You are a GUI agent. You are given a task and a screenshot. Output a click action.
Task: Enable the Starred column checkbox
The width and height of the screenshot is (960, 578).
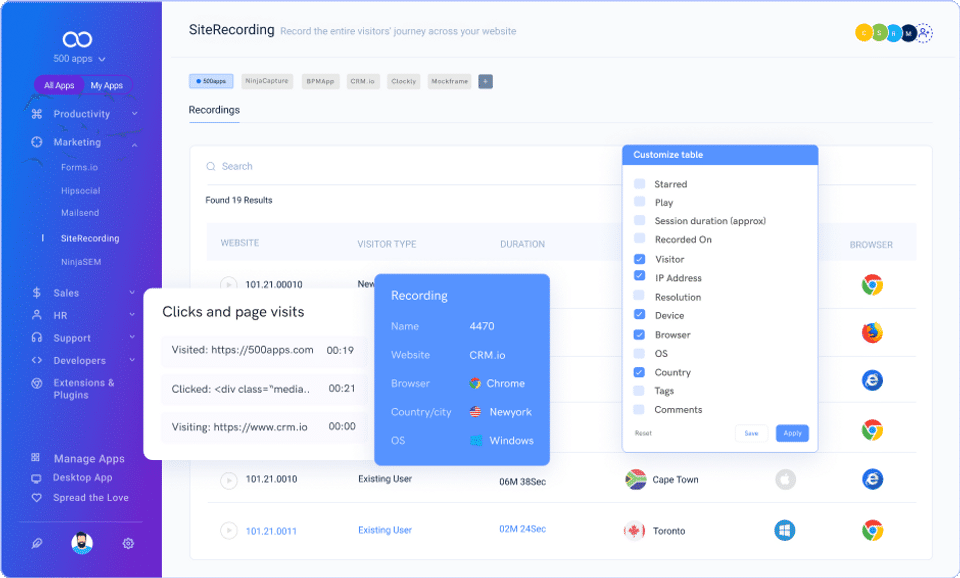639,184
